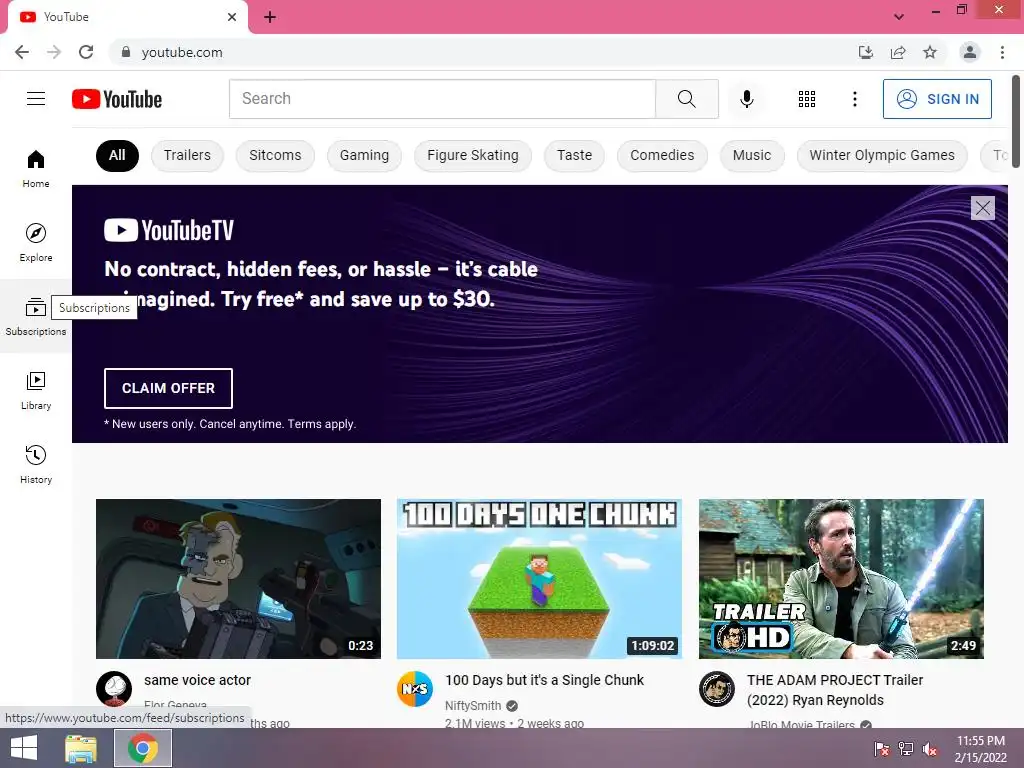Install YouTube app icon in address bar

coord(865,52)
